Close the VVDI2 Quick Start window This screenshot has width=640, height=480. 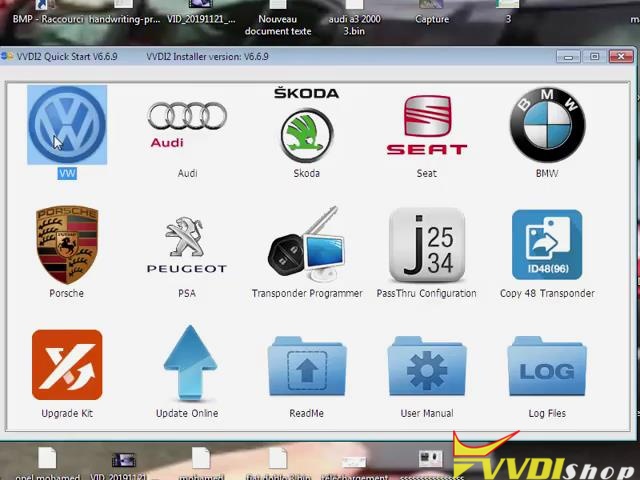pos(621,57)
